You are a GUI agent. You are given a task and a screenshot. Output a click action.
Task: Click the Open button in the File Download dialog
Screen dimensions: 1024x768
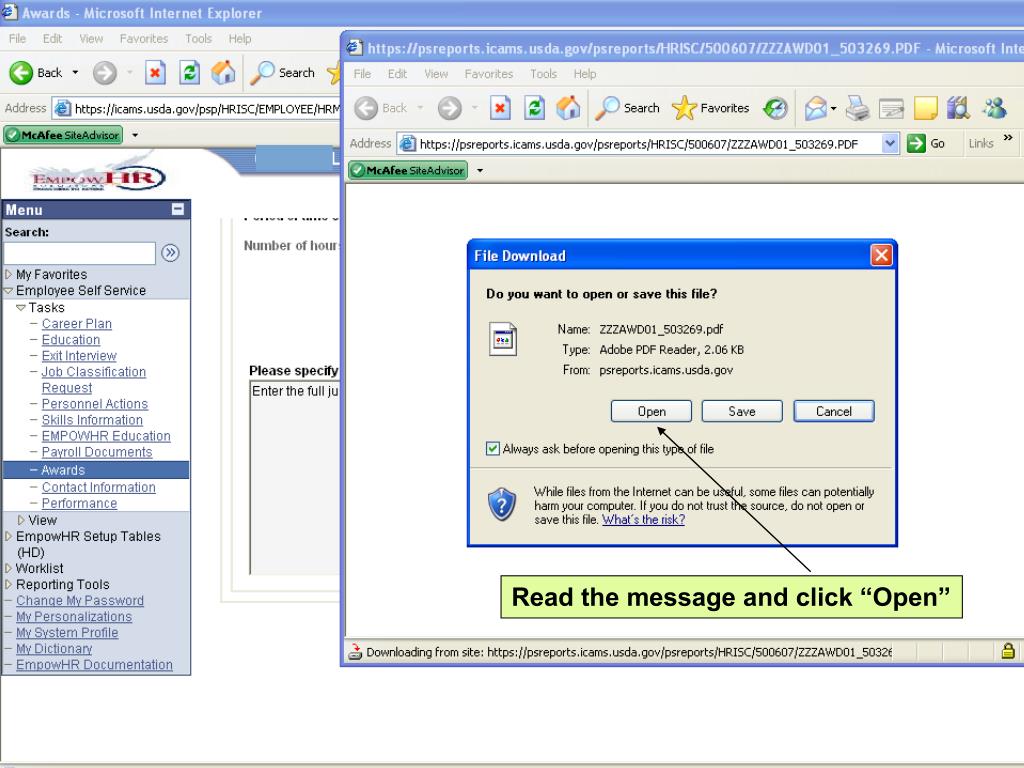pyautogui.click(x=651, y=411)
